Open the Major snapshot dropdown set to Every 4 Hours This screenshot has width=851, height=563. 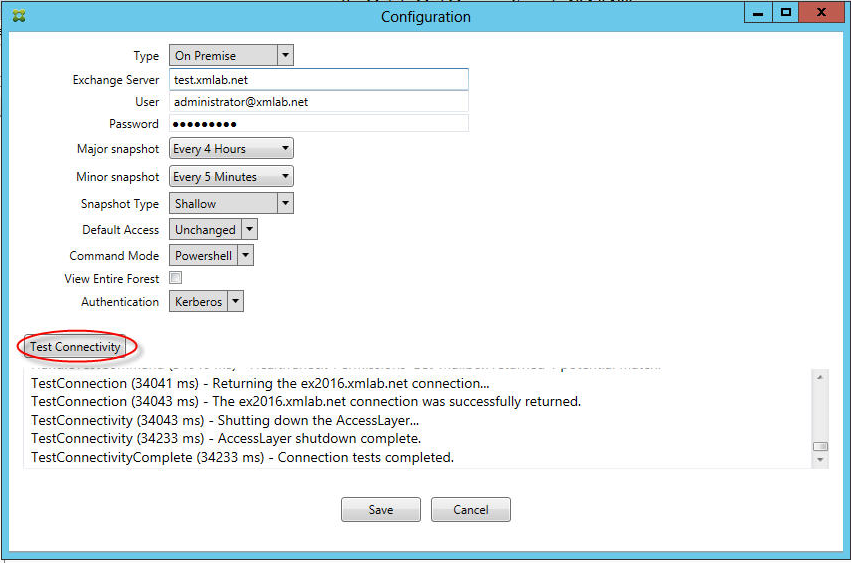coord(231,149)
